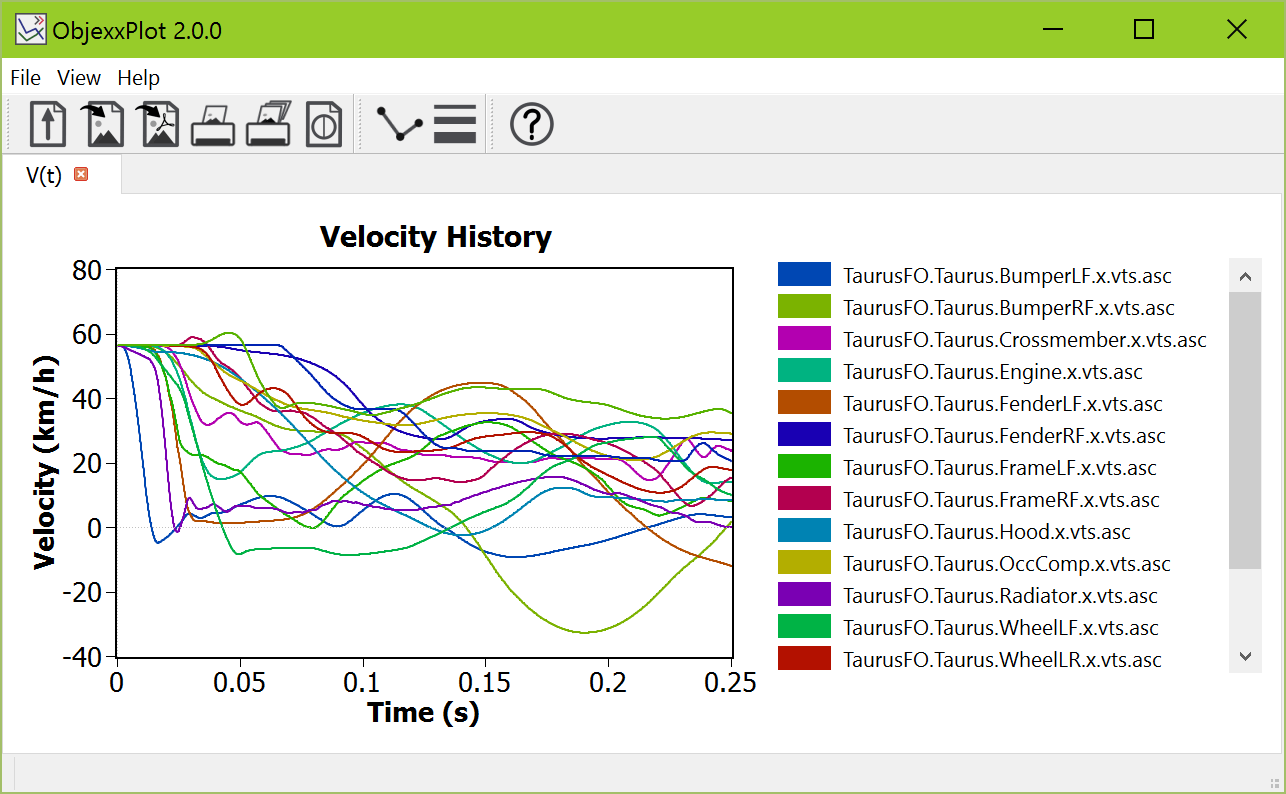Screen dimensions: 1286x794
Task: Open a data file with the upload icon
Action: (x=47, y=124)
